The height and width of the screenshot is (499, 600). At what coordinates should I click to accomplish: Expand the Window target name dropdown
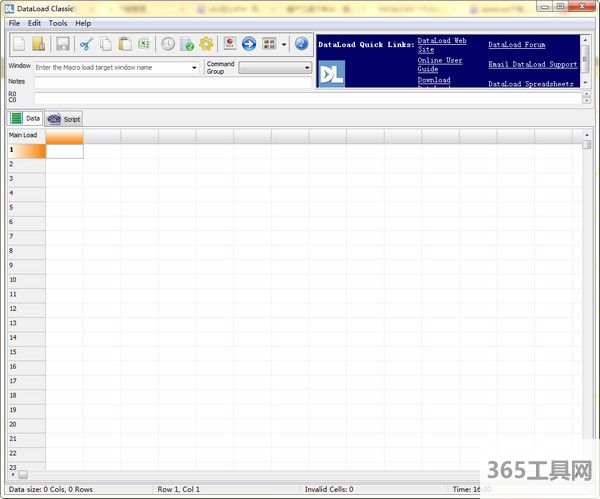pos(194,68)
